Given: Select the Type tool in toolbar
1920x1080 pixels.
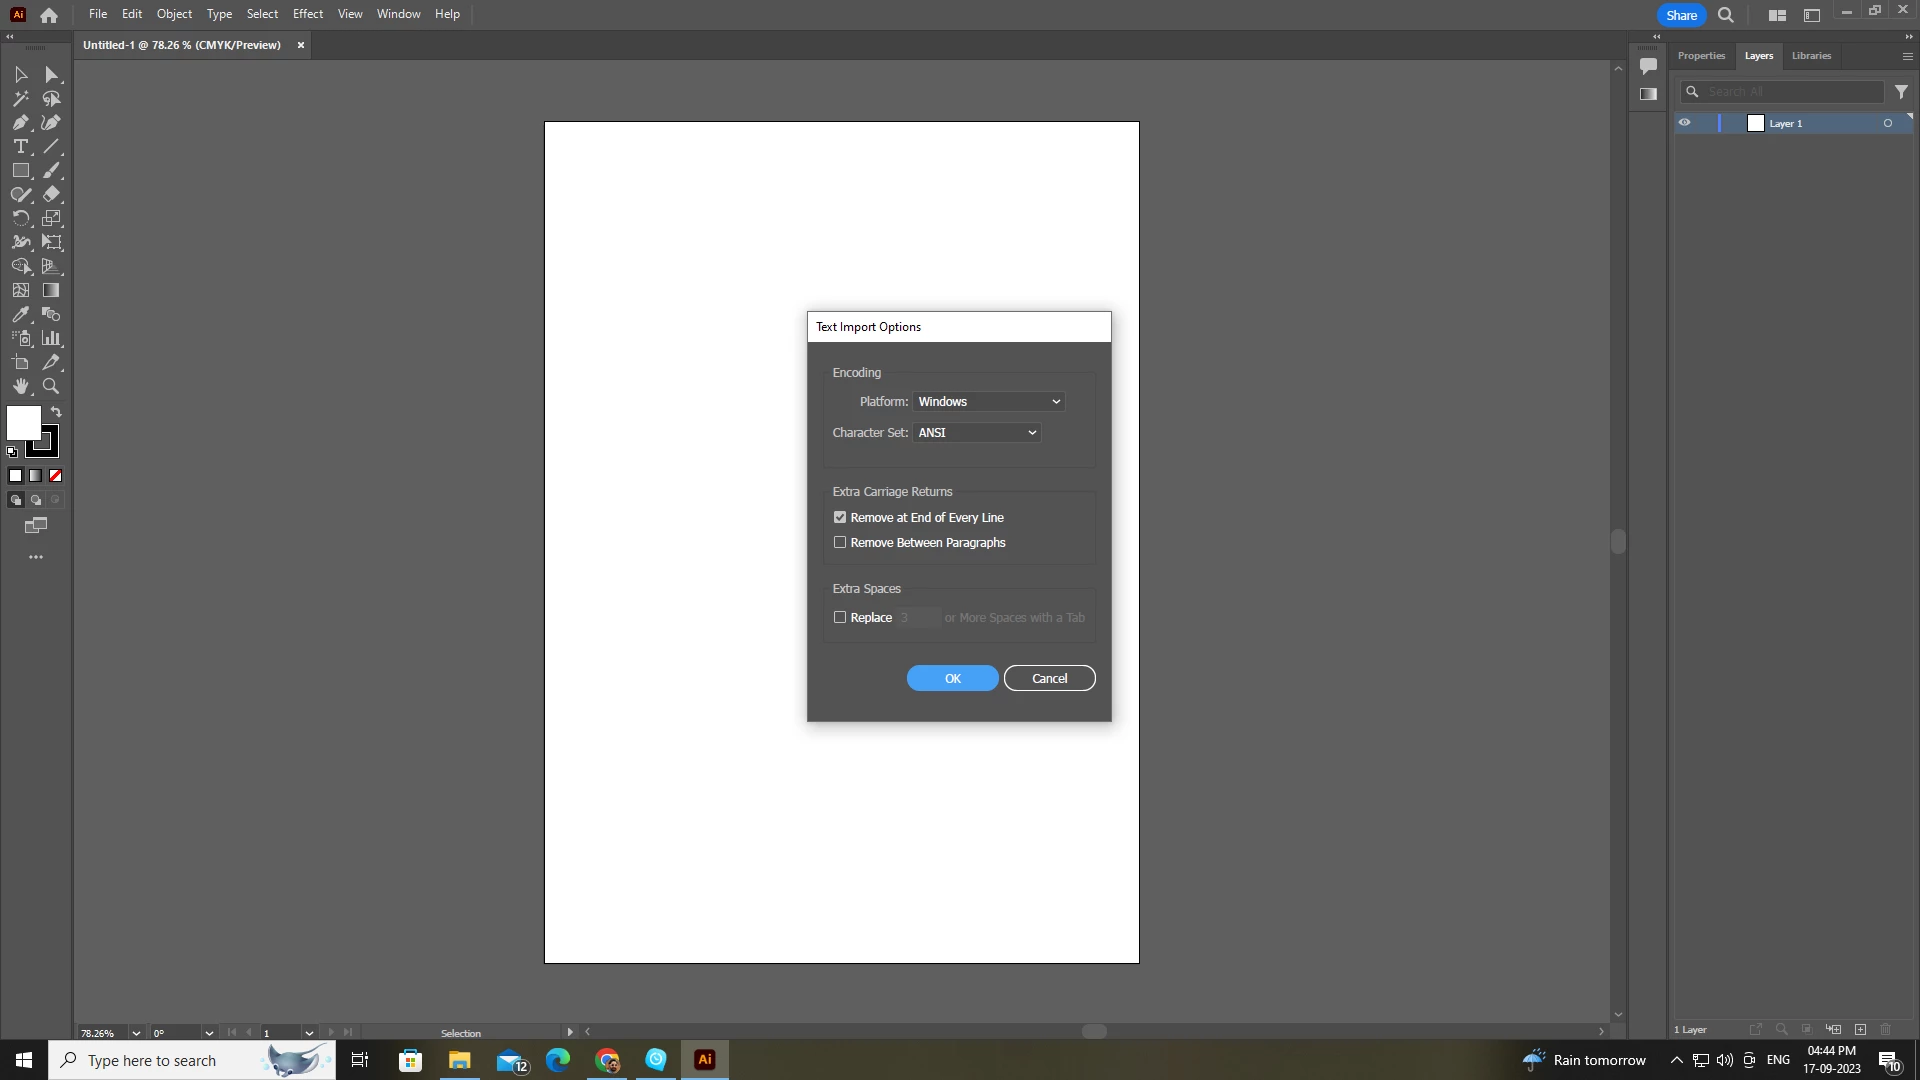Looking at the screenshot, I should tap(20, 147).
